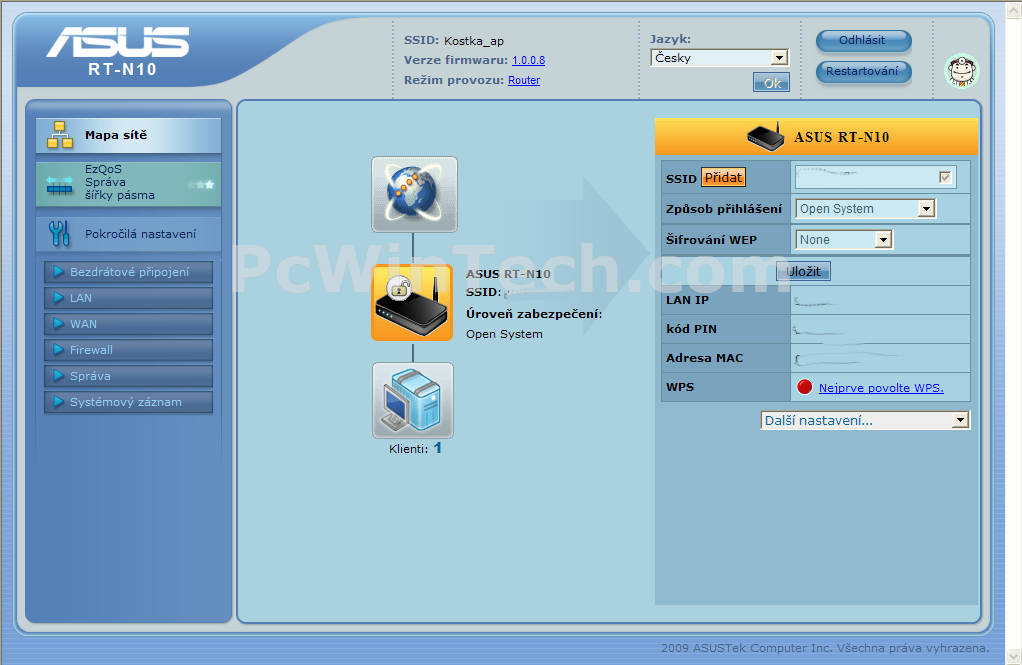
Task: Click arrow icon beside Firewall
Action: pos(59,349)
